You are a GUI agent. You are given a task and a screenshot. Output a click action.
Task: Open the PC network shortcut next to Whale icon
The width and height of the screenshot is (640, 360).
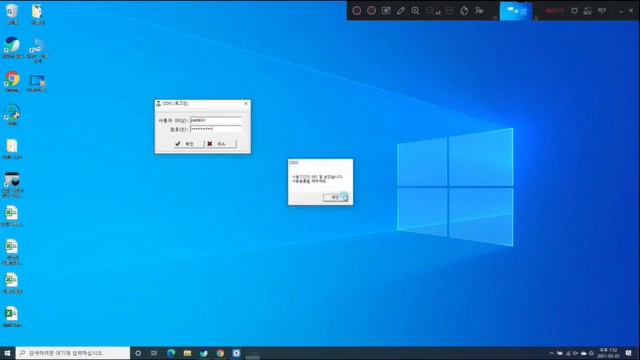tap(38, 50)
